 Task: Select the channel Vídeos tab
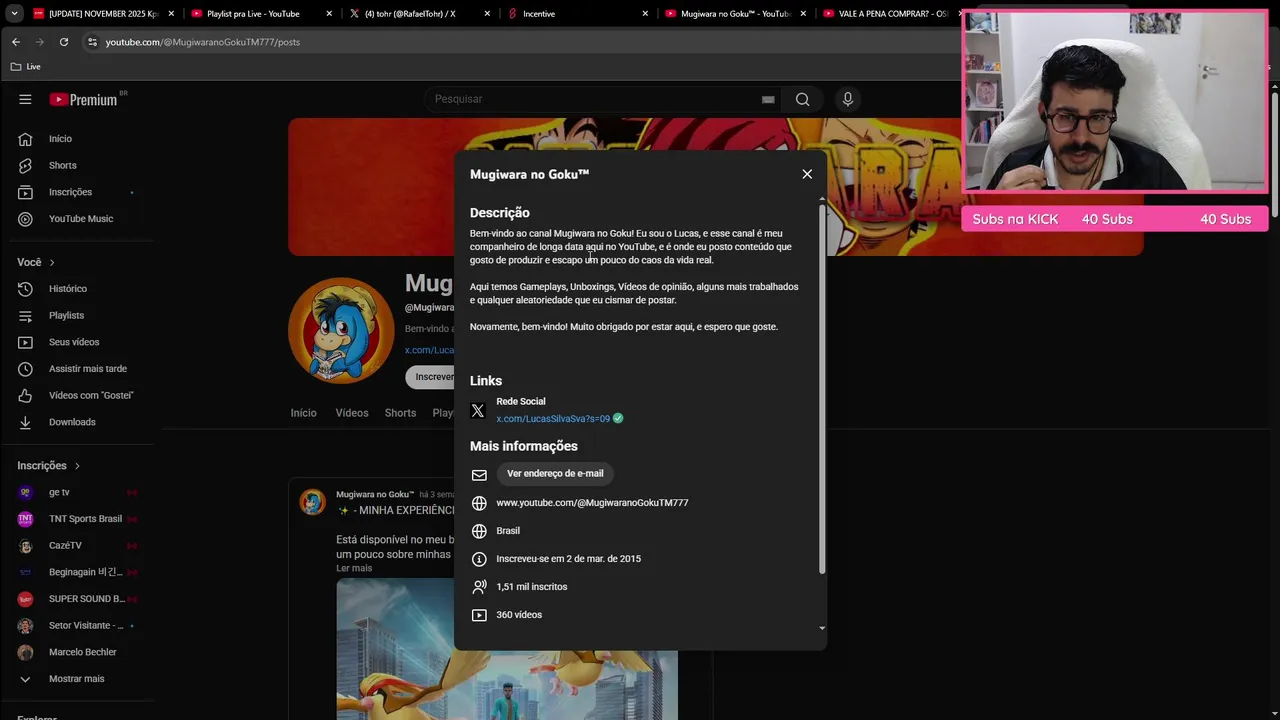click(x=352, y=413)
